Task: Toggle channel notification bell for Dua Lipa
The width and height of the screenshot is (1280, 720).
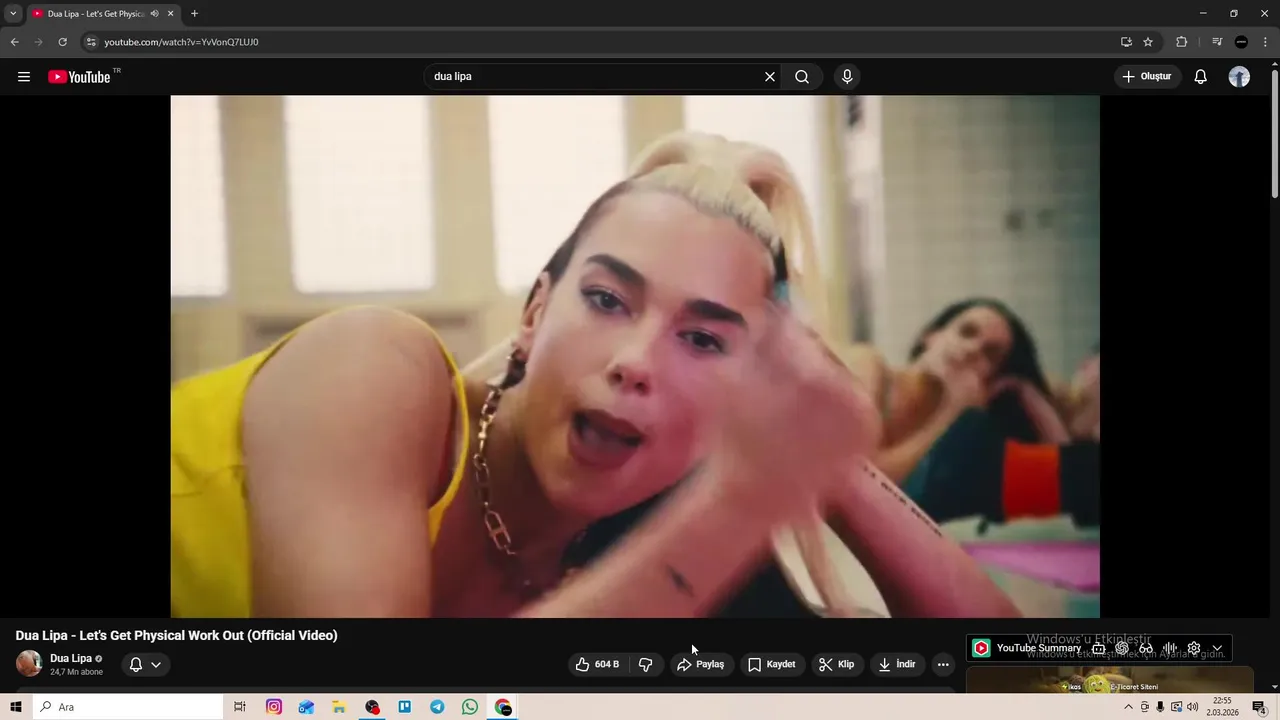Action: tap(136, 664)
